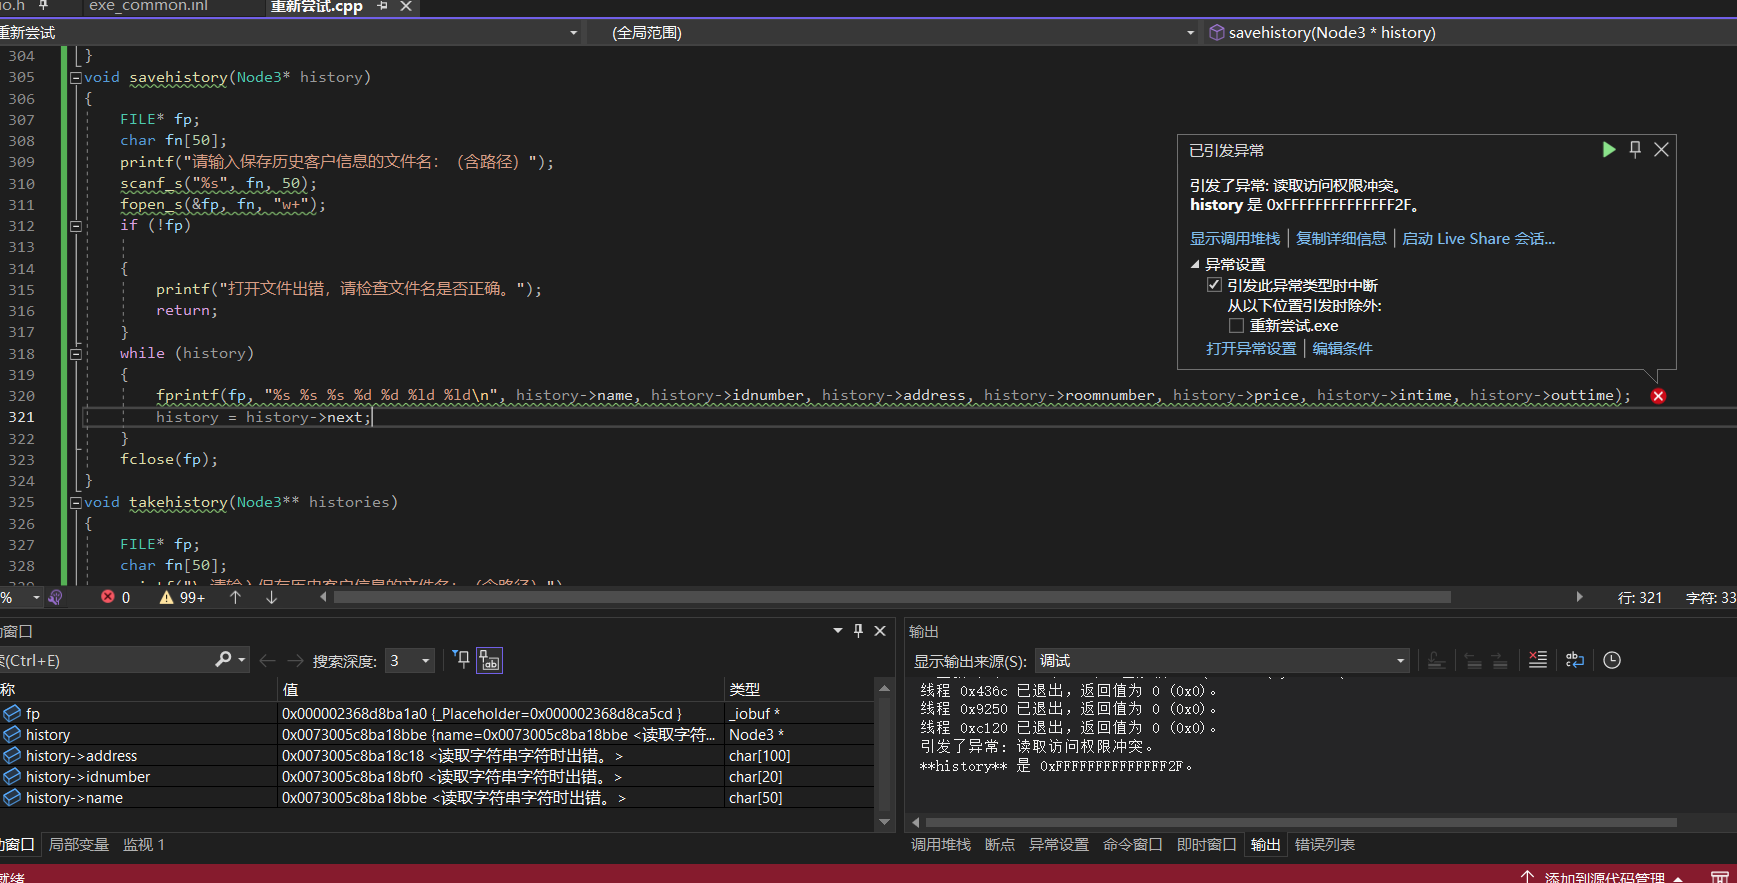The height and width of the screenshot is (883, 1737).
Task: Click the warnings 99+ indicator
Action: (182, 597)
